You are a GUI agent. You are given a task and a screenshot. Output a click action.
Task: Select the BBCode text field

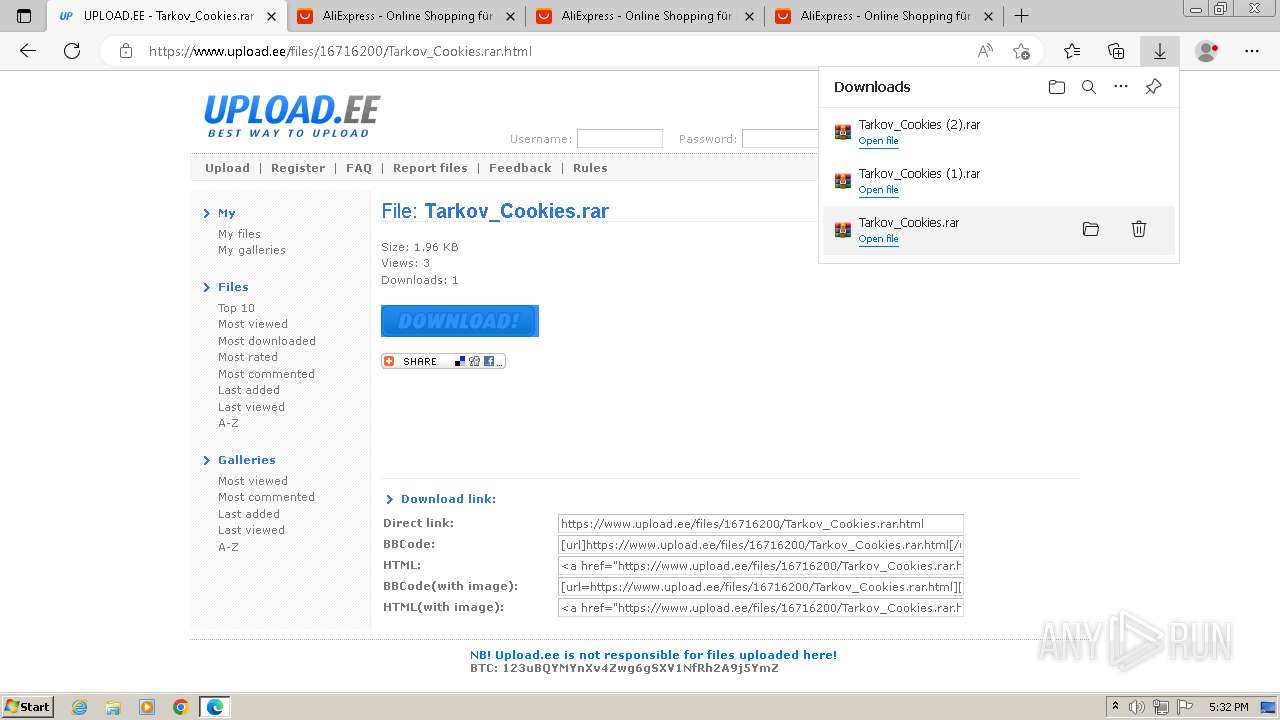click(761, 545)
